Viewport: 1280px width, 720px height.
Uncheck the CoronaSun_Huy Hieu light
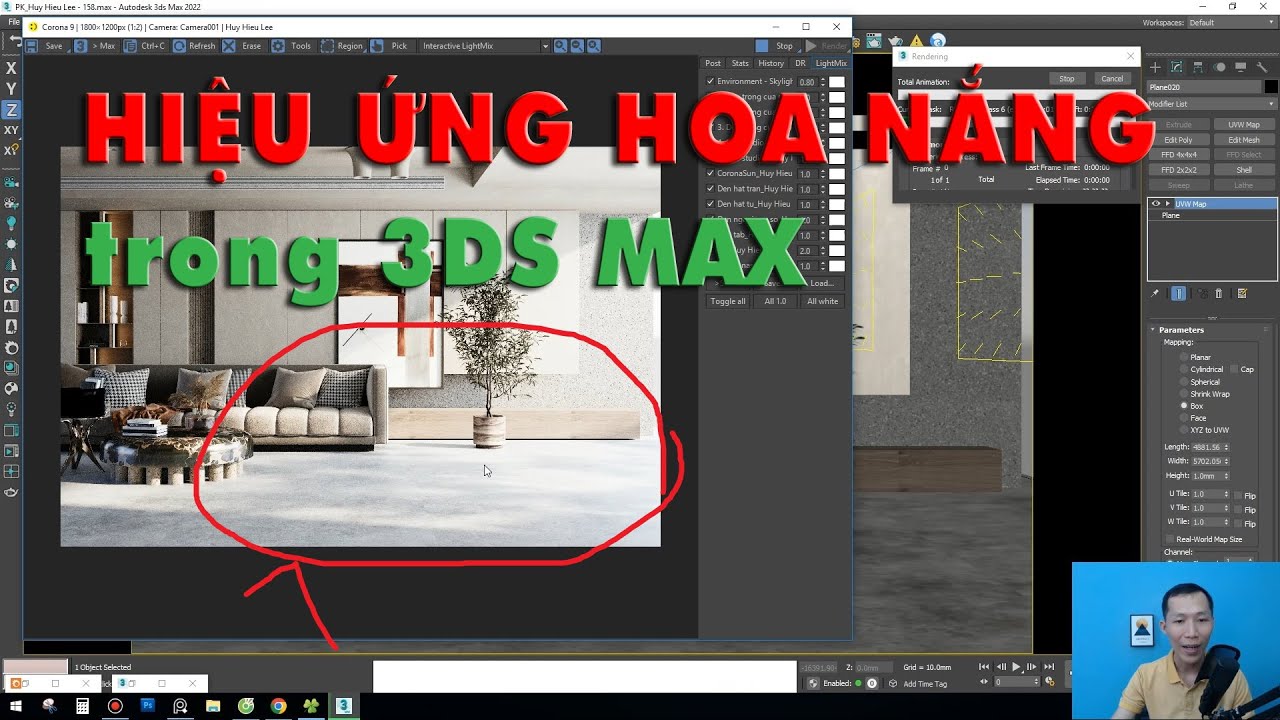[x=710, y=173]
